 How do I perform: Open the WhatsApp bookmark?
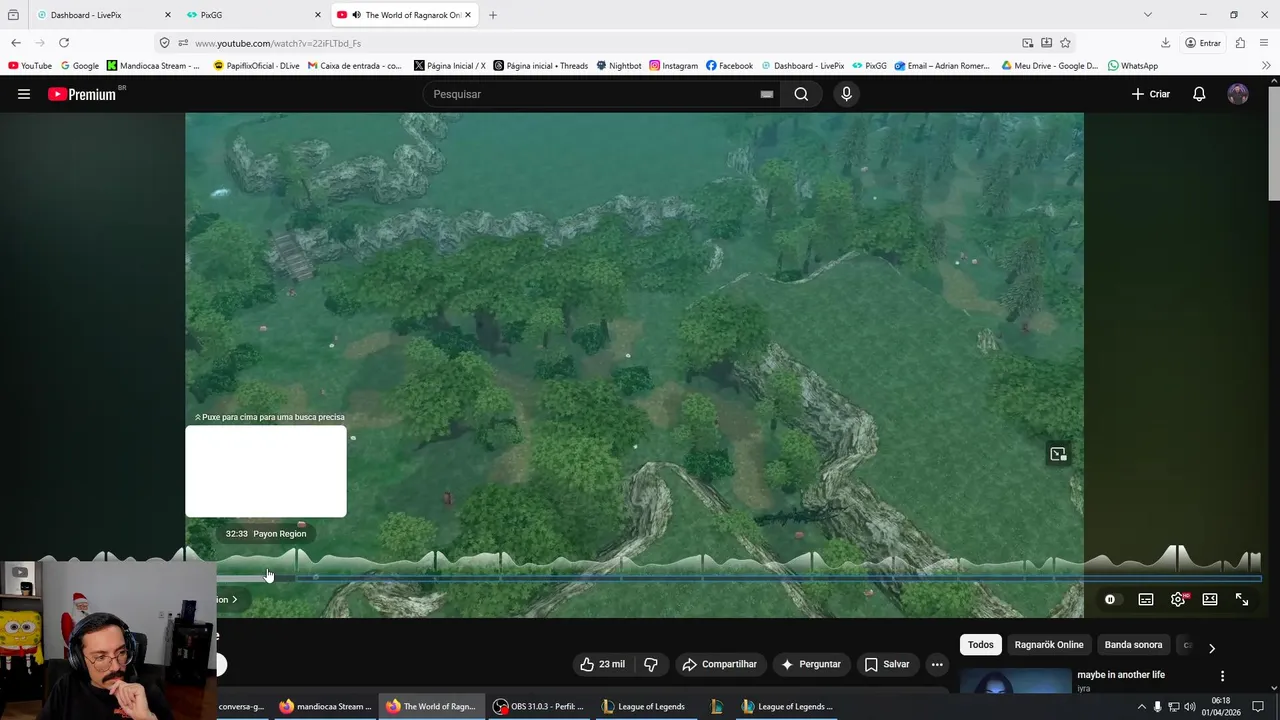(1132, 66)
